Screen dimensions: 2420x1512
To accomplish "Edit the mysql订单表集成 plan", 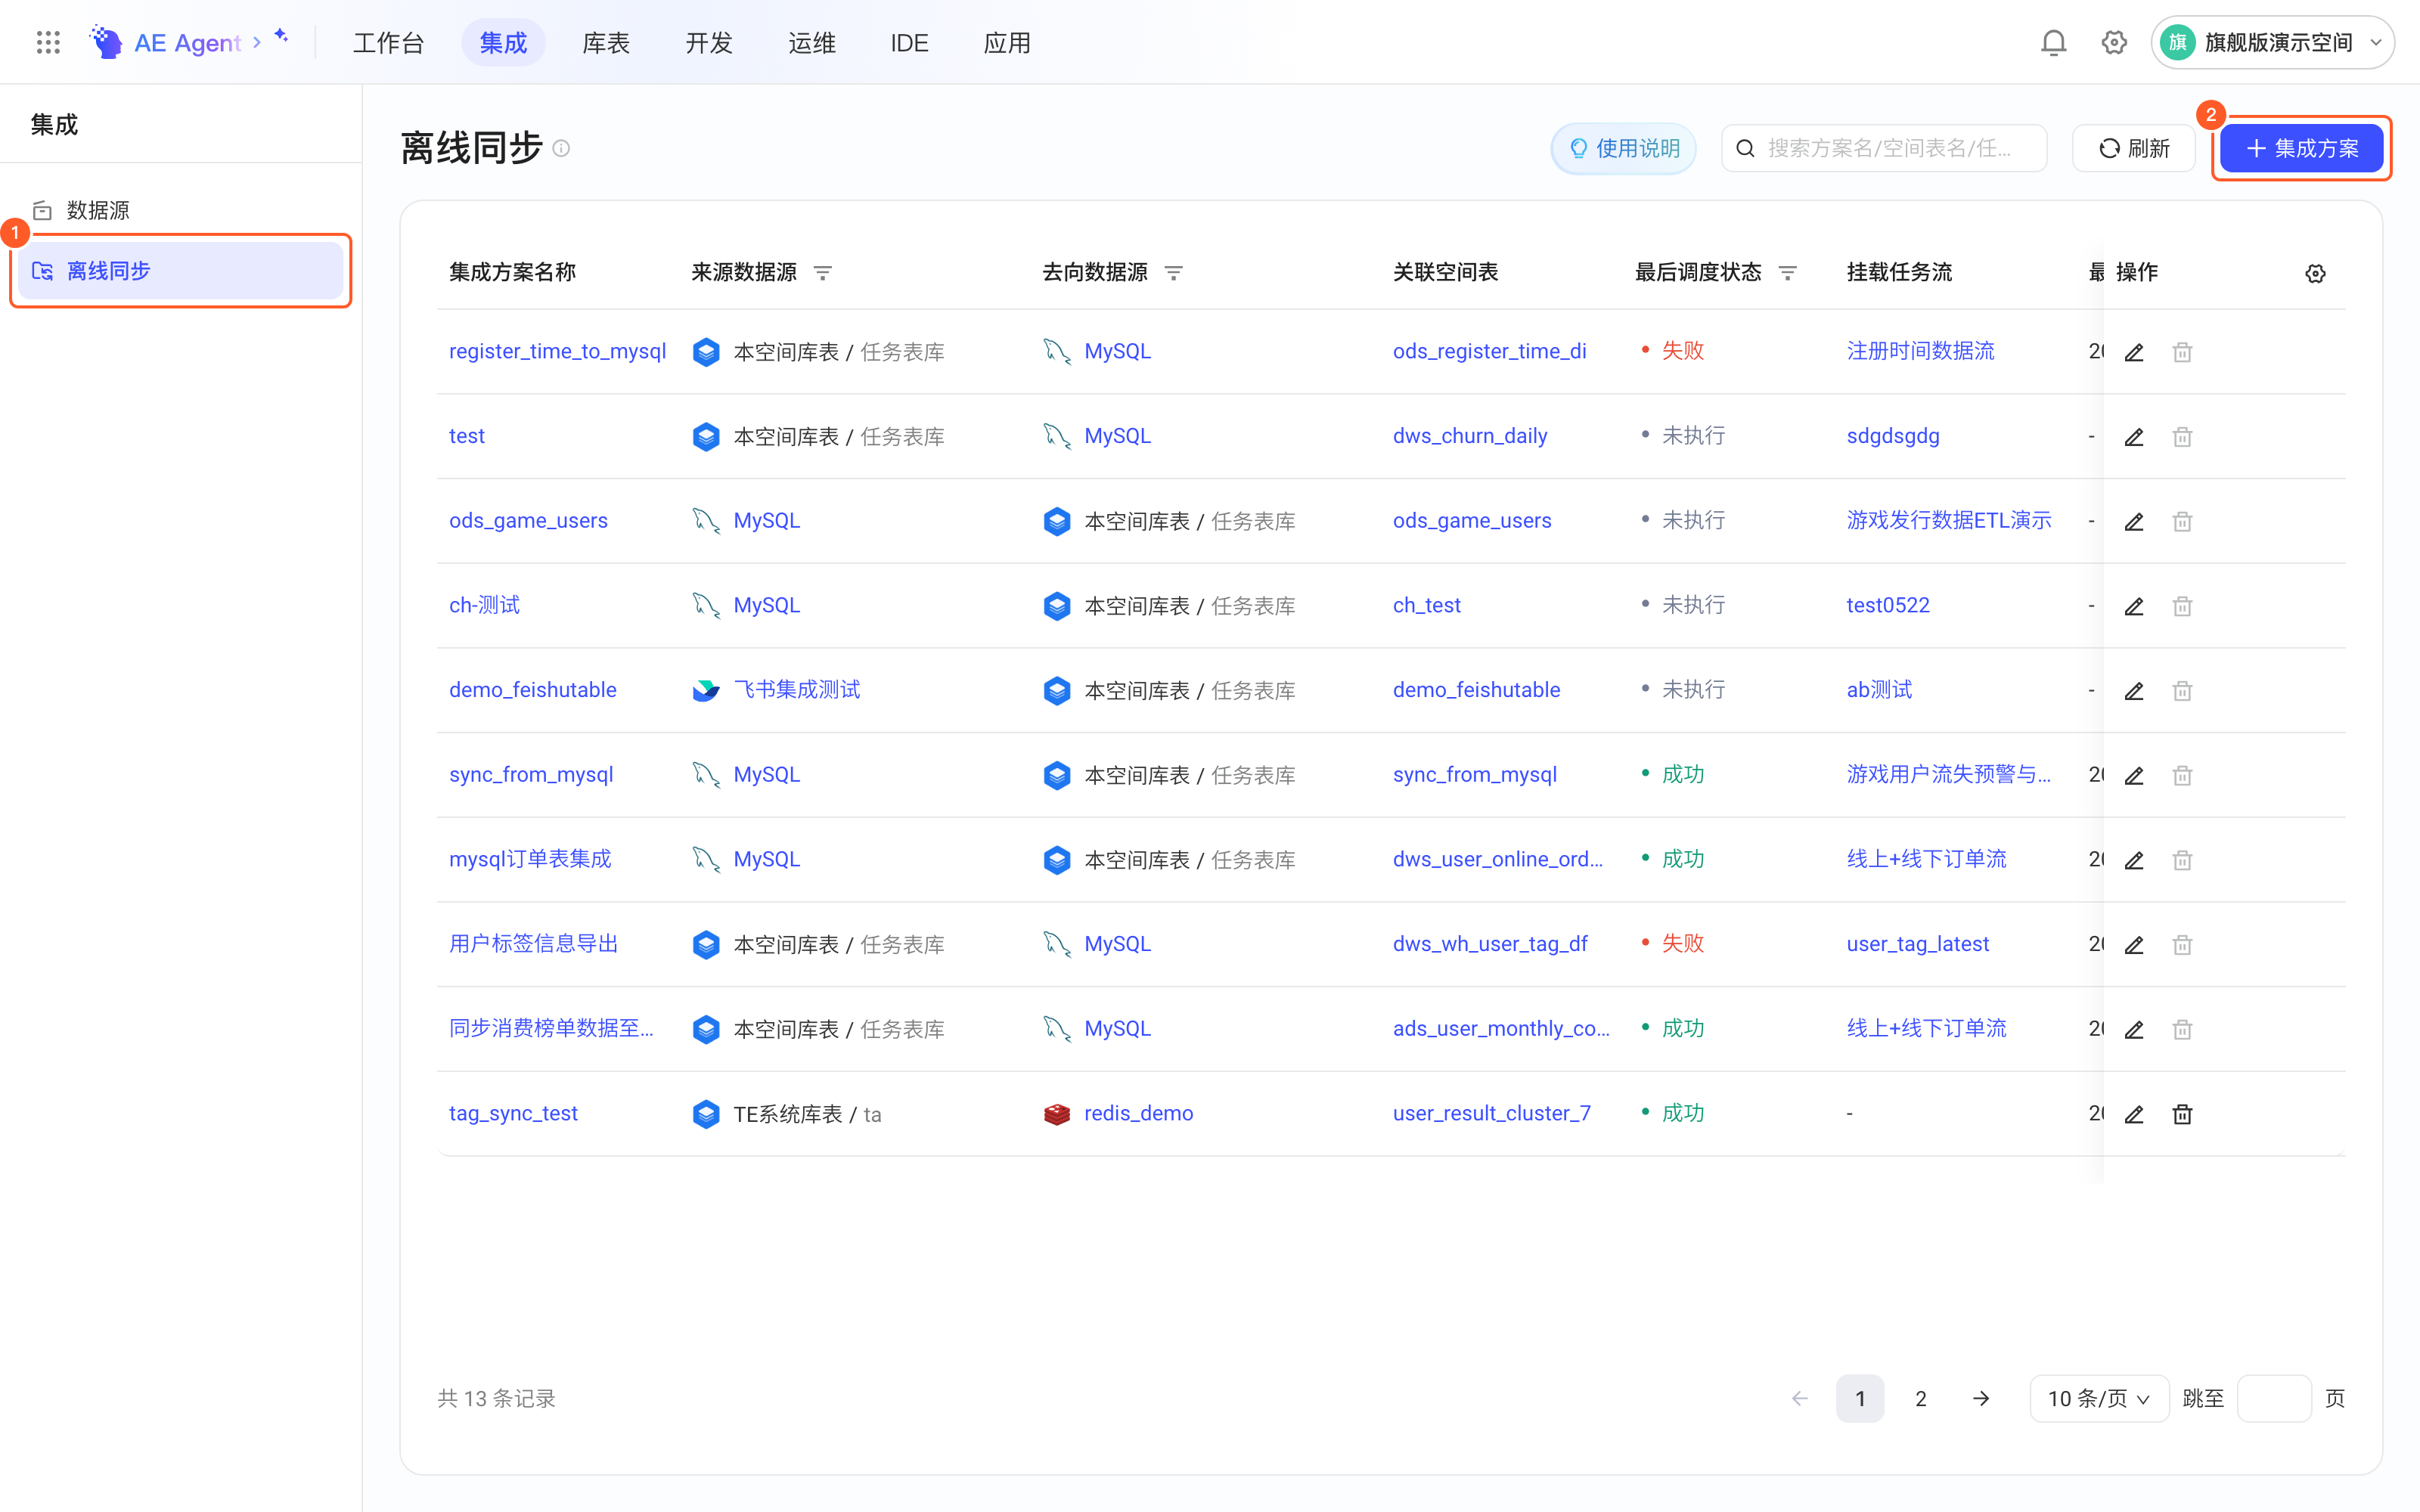I will coord(2134,860).
